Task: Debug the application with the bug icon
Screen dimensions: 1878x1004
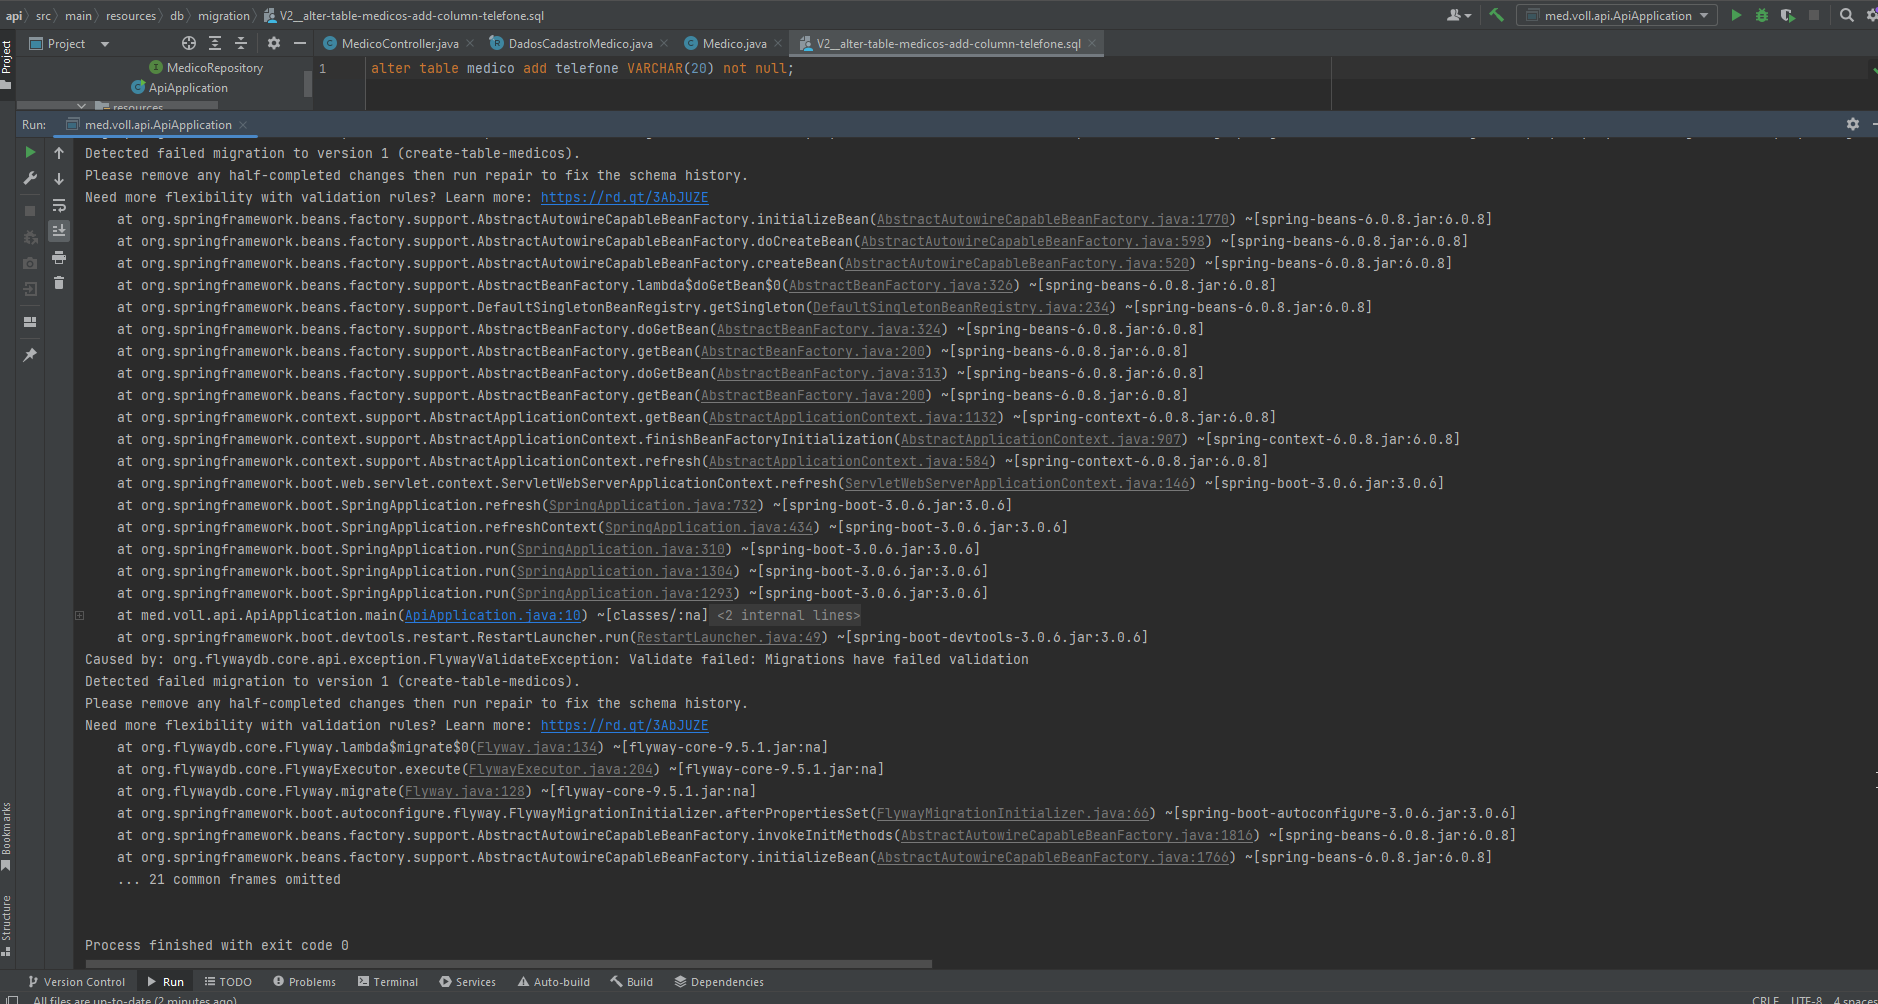Action: [x=1762, y=15]
